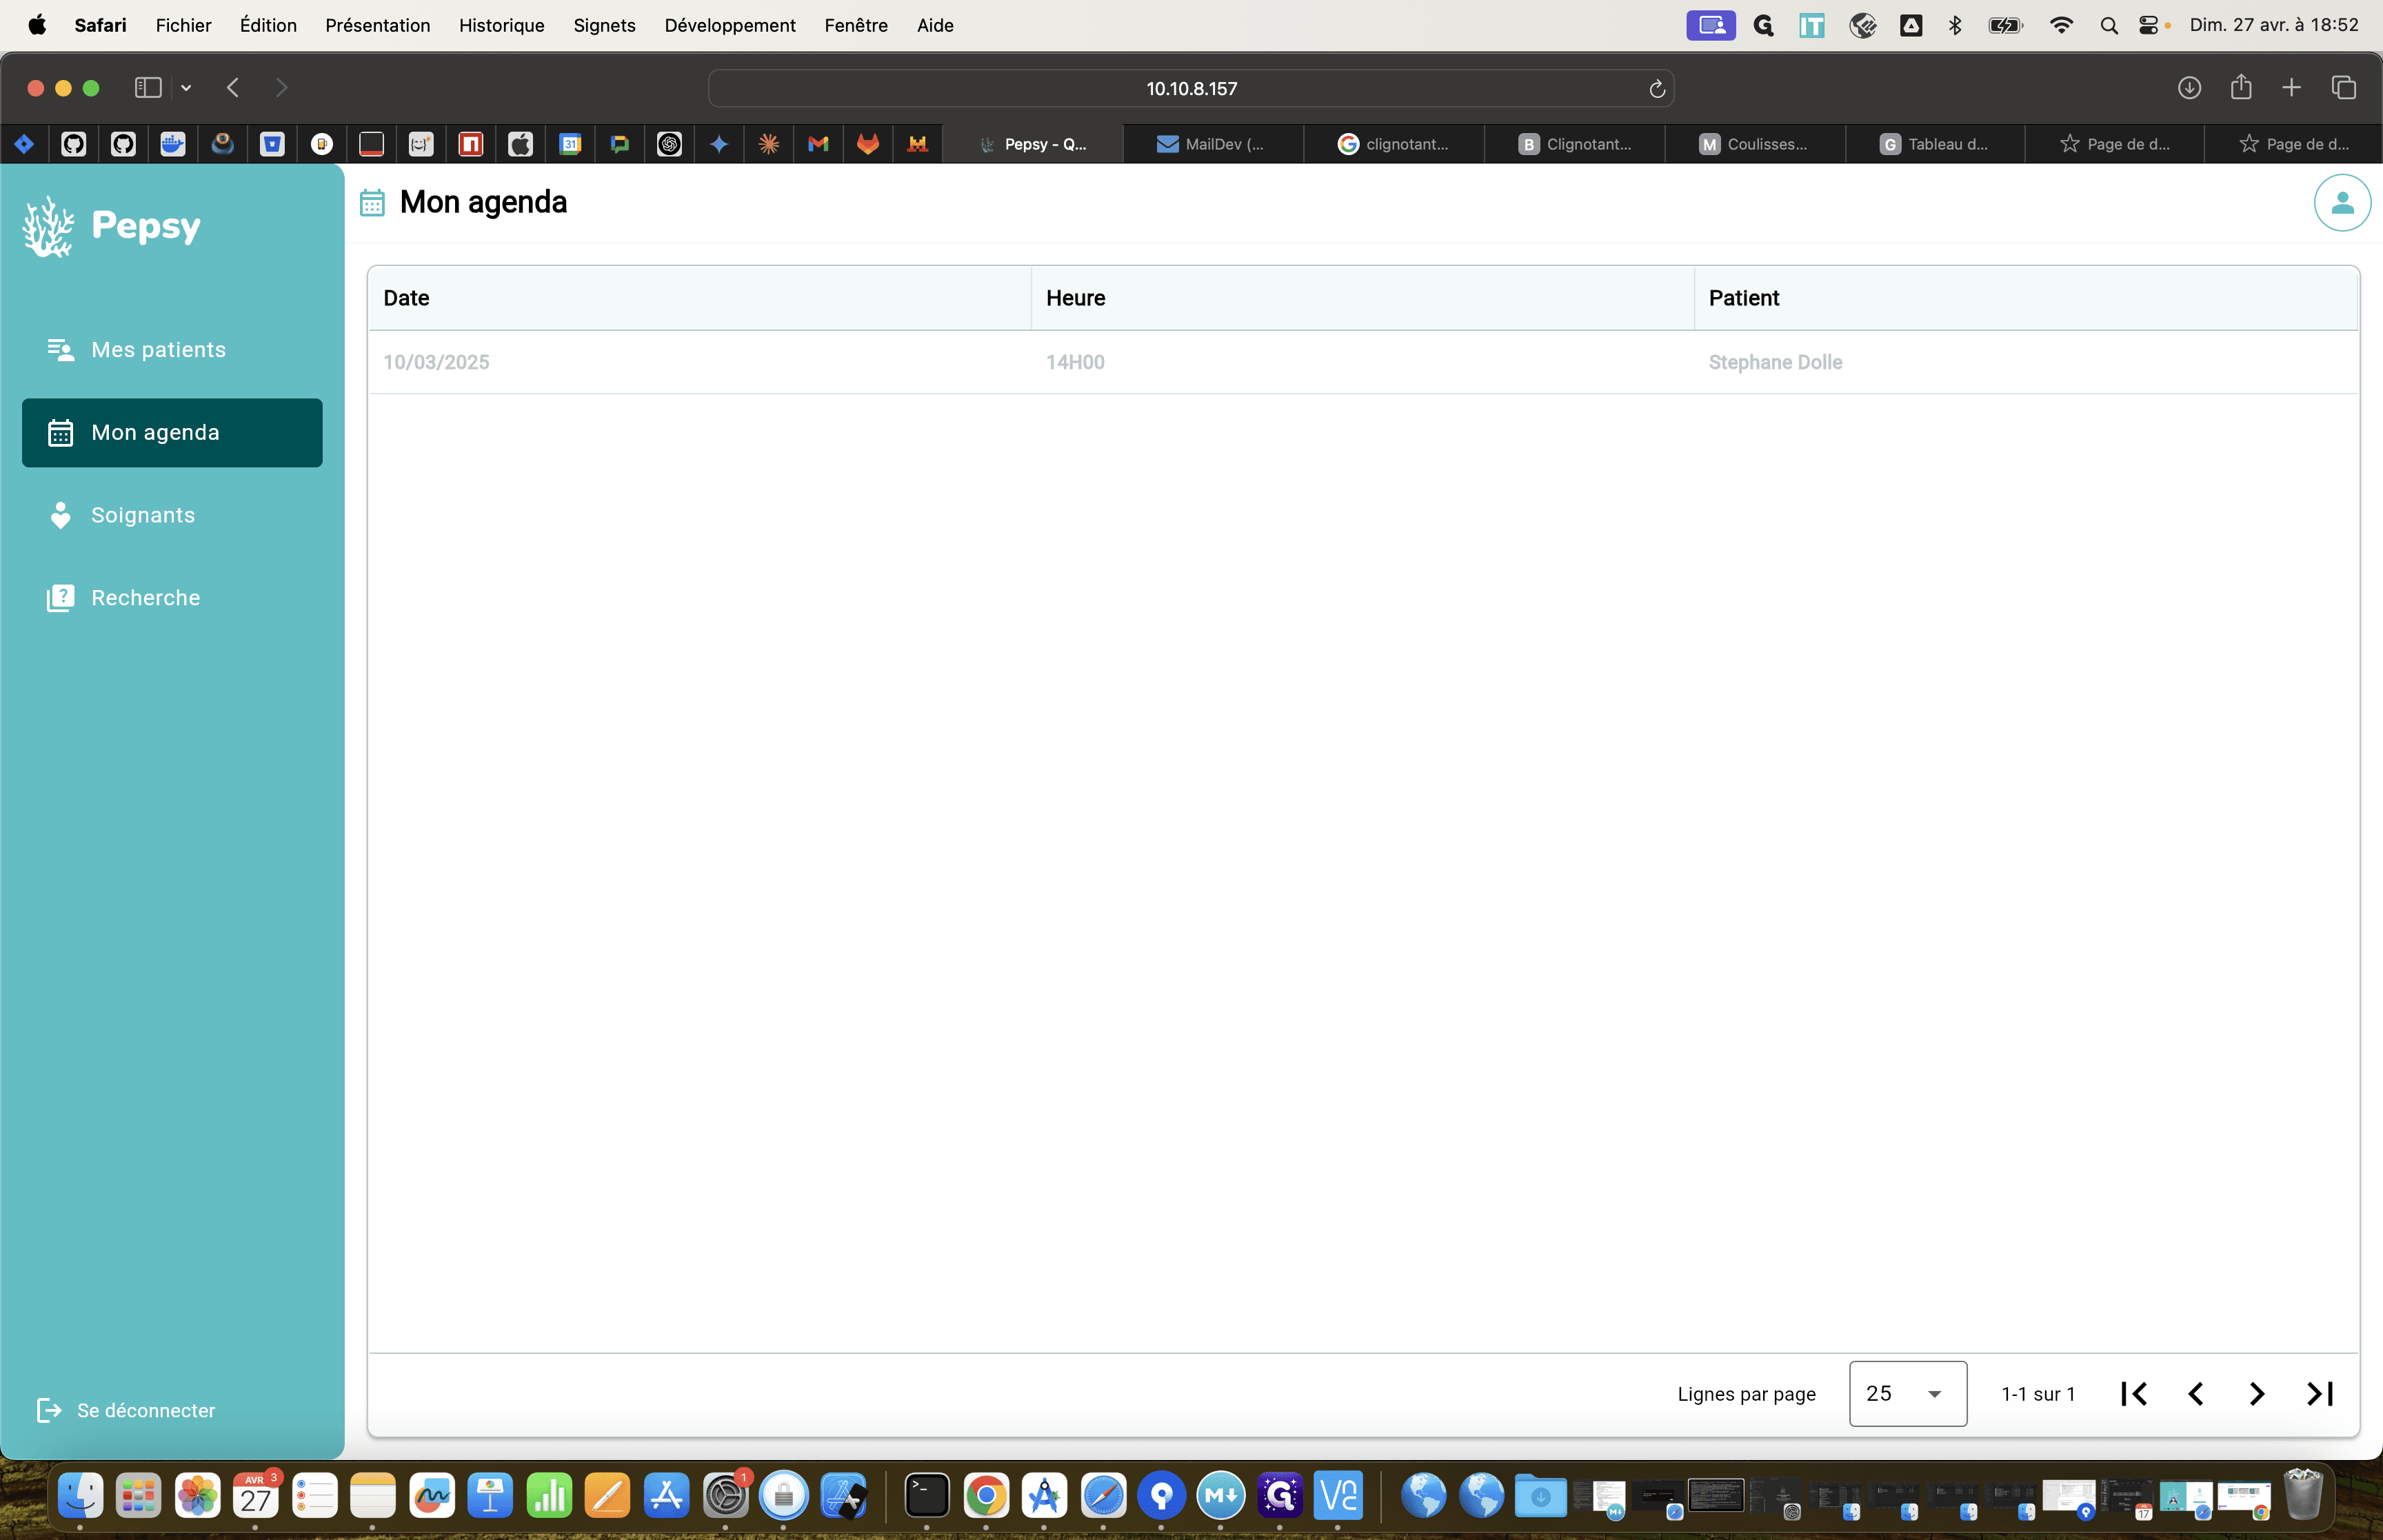Switch to the MailDev tab
Screen dimensions: 2383x1540
pos(1212,144)
